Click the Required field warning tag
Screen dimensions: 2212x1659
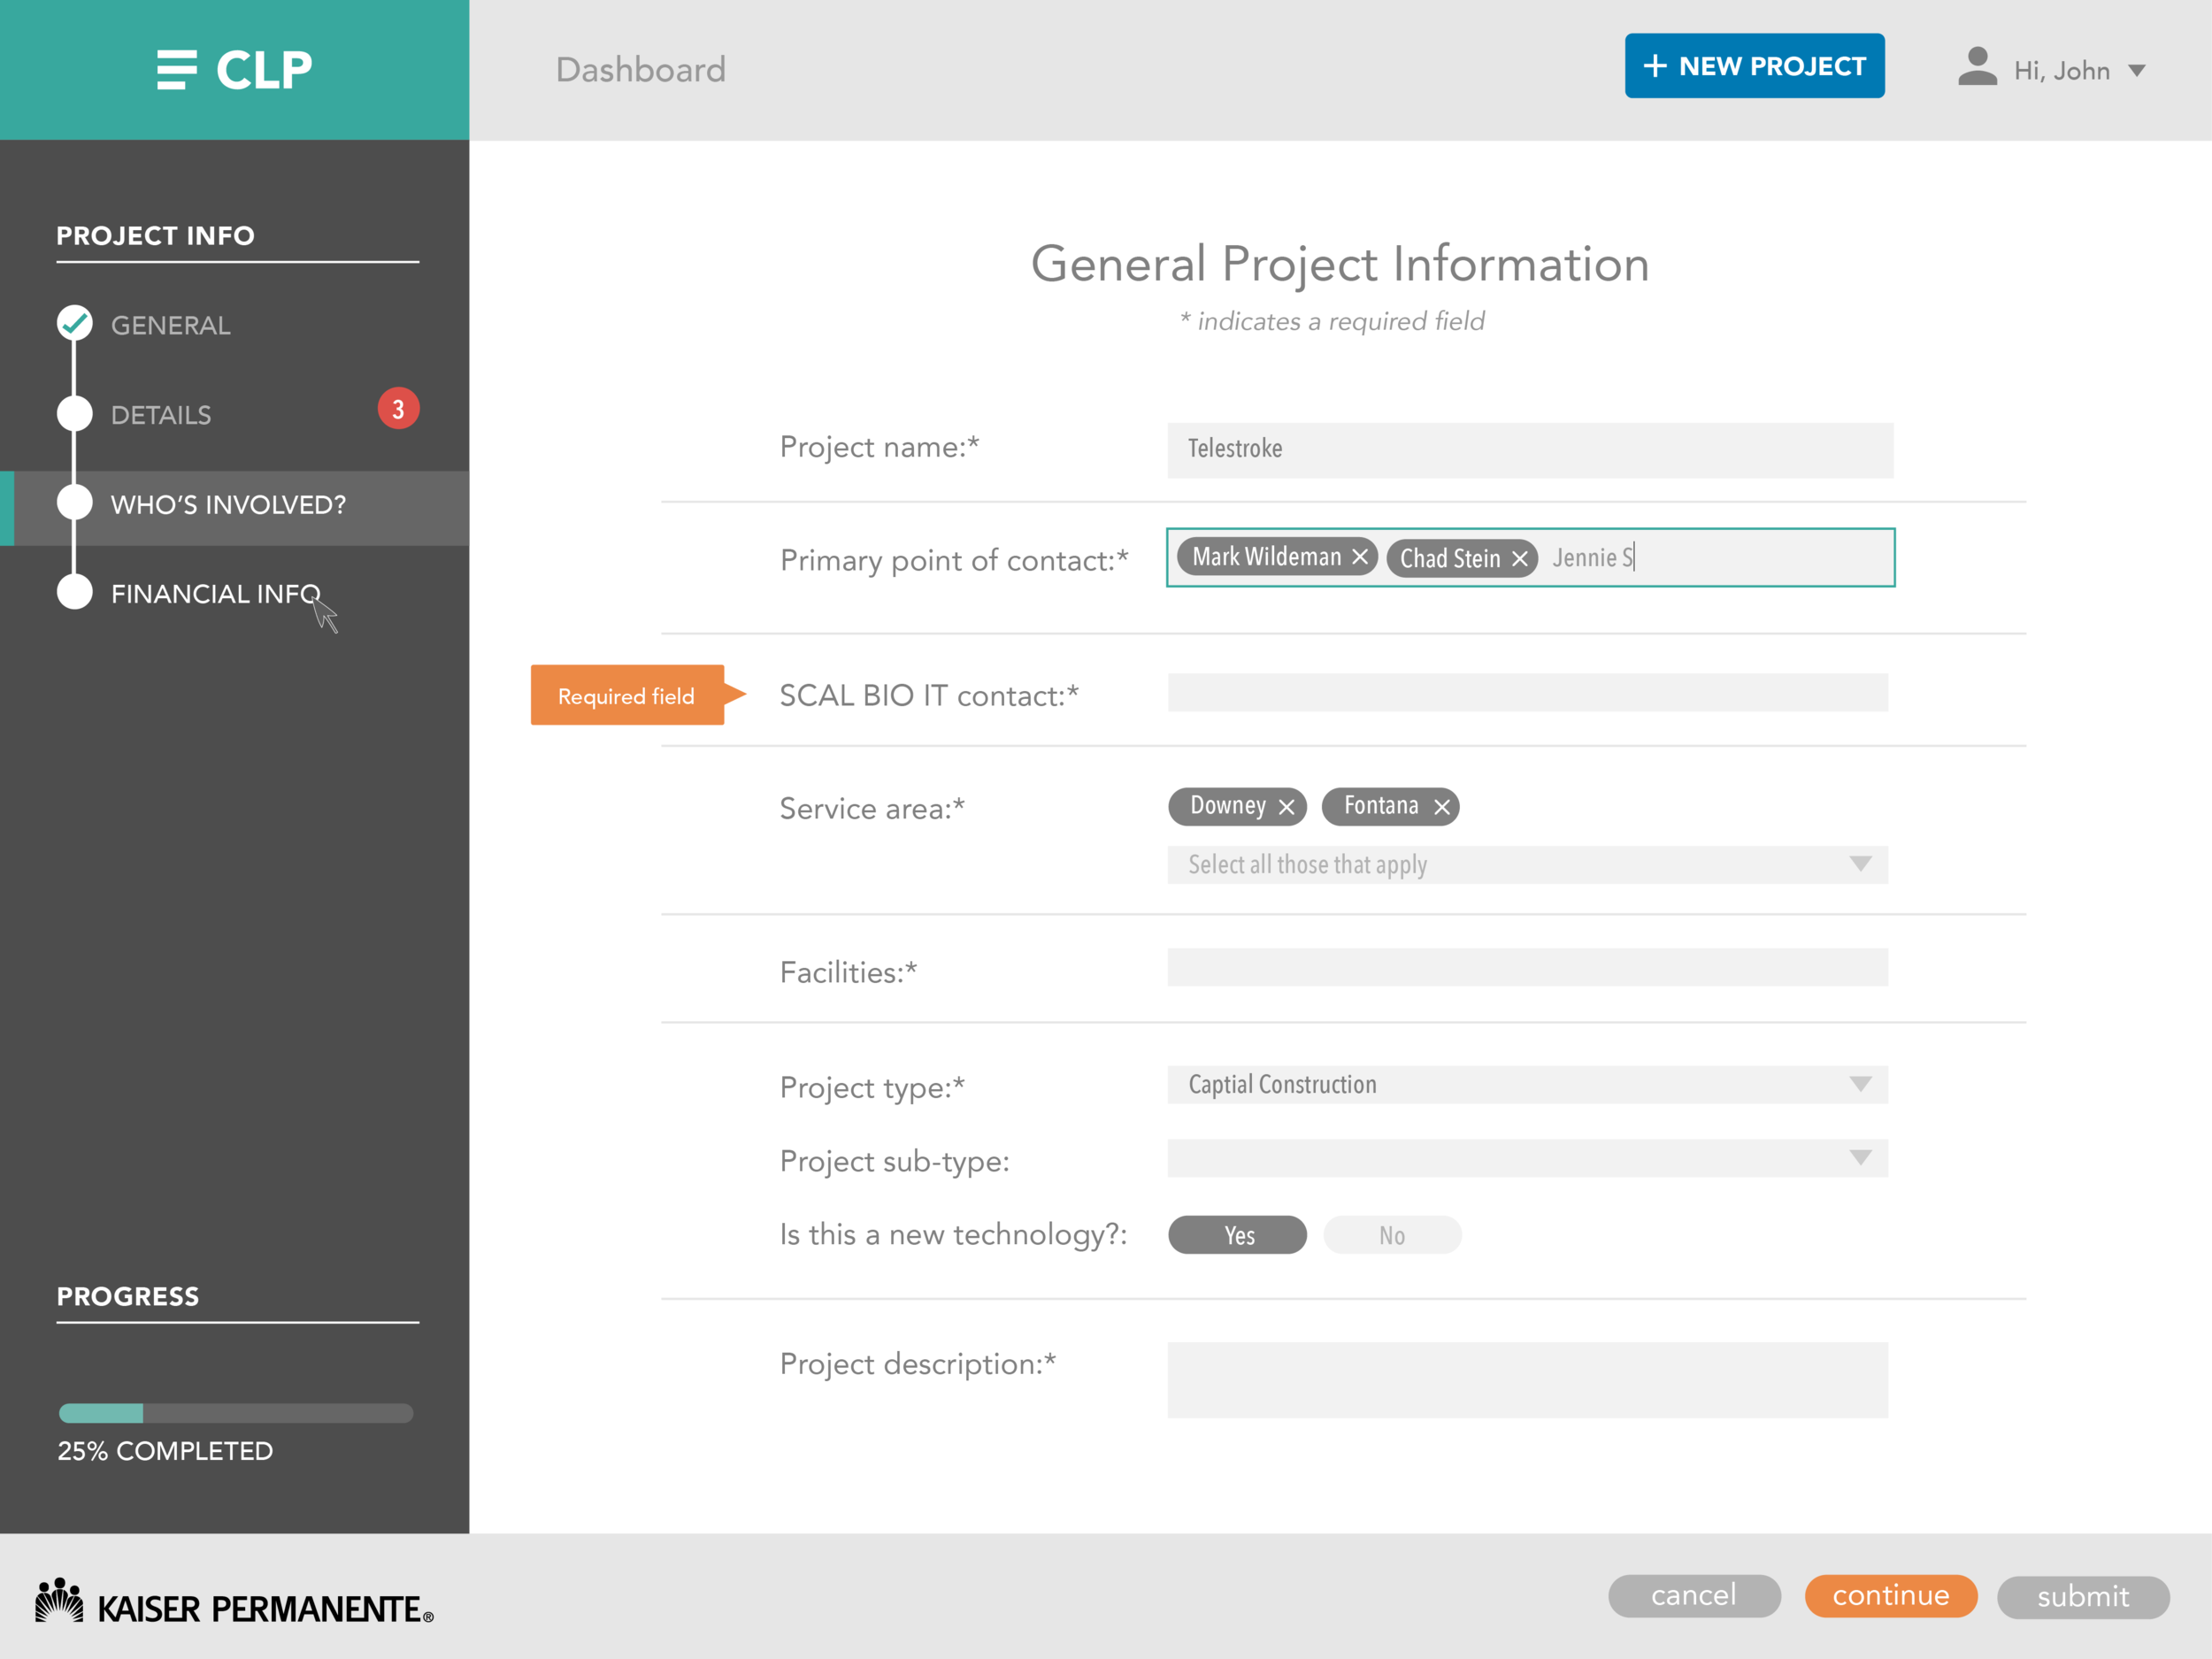(637, 695)
